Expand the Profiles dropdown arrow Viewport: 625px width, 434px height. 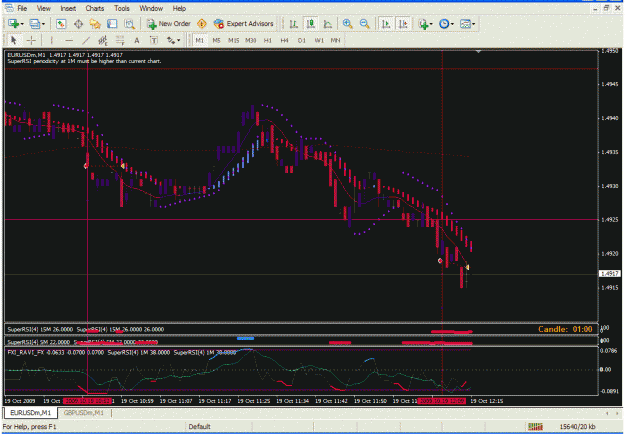[x=43, y=24]
